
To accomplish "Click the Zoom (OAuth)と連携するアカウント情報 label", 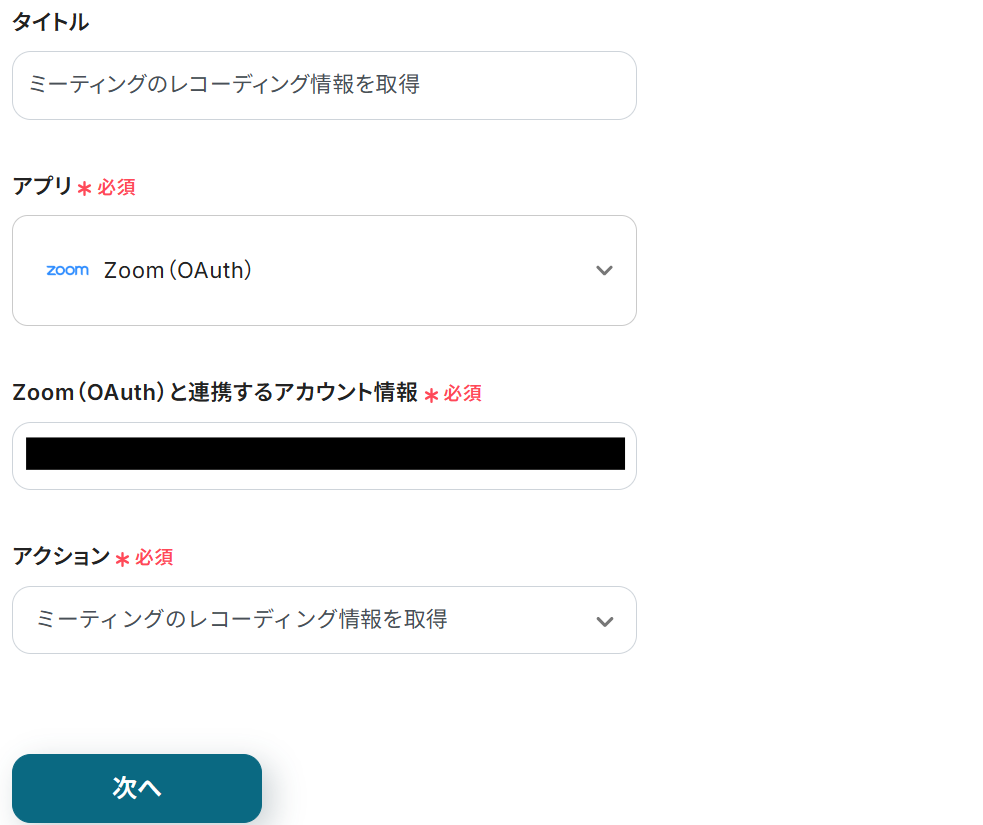I will (215, 393).
